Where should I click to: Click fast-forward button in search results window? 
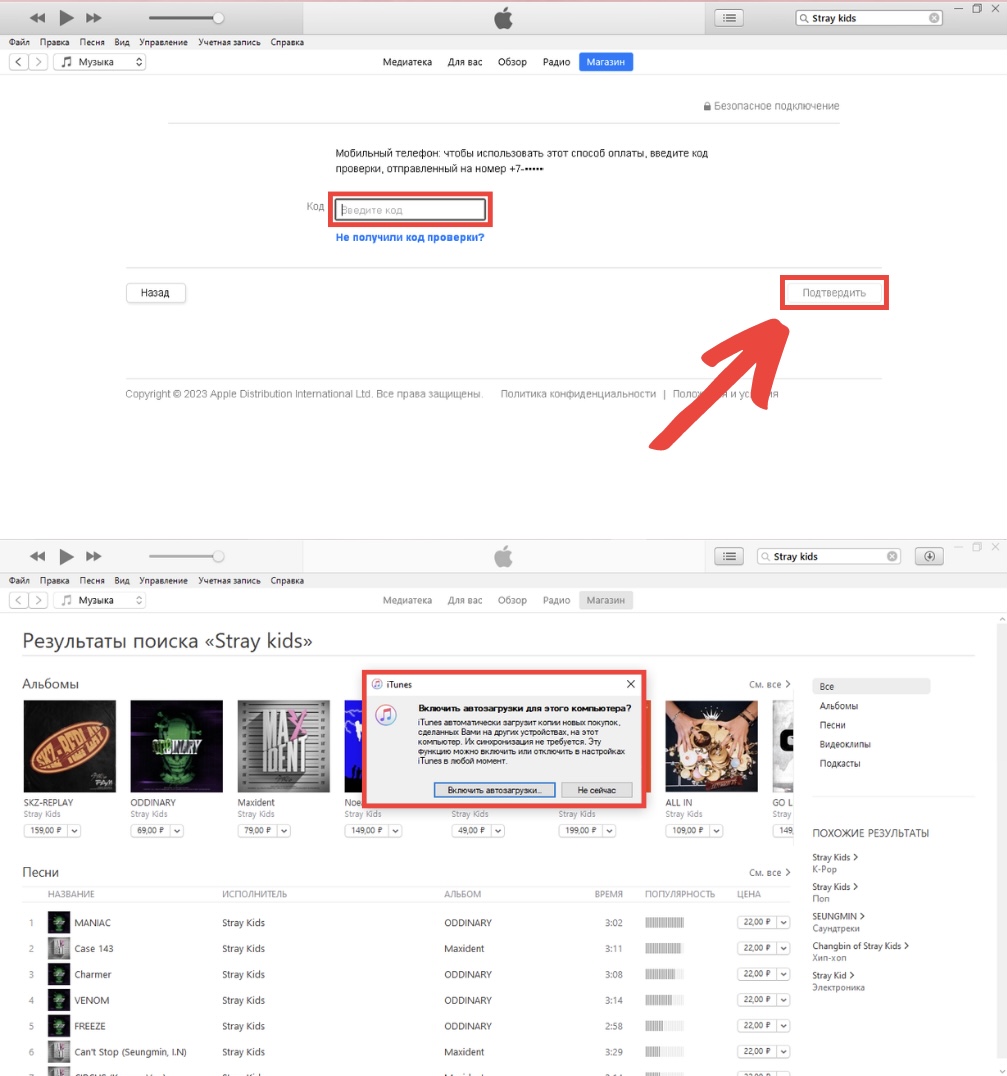pyautogui.click(x=94, y=557)
